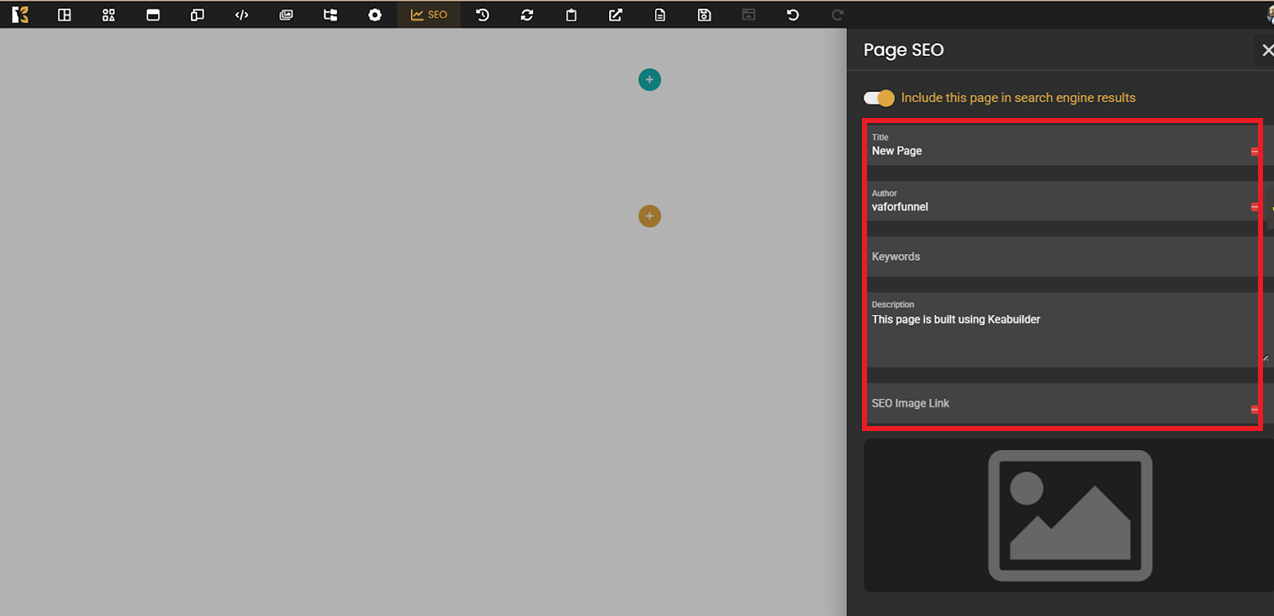Toggle include page in search results
1274x616 pixels.
(879, 98)
